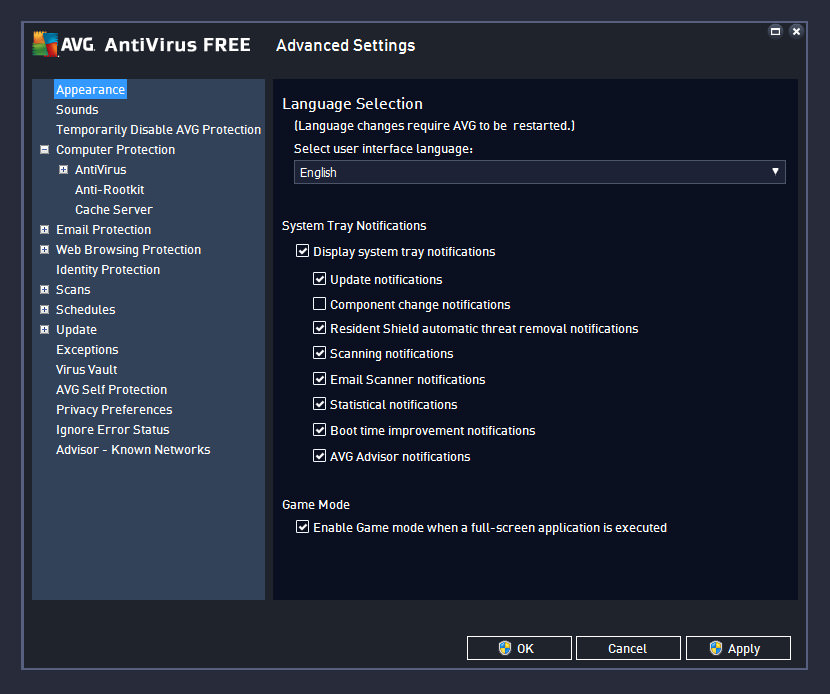Toggle Resident Shield automatic threat removal notifications
Image resolution: width=830 pixels, height=694 pixels.
pos(319,328)
